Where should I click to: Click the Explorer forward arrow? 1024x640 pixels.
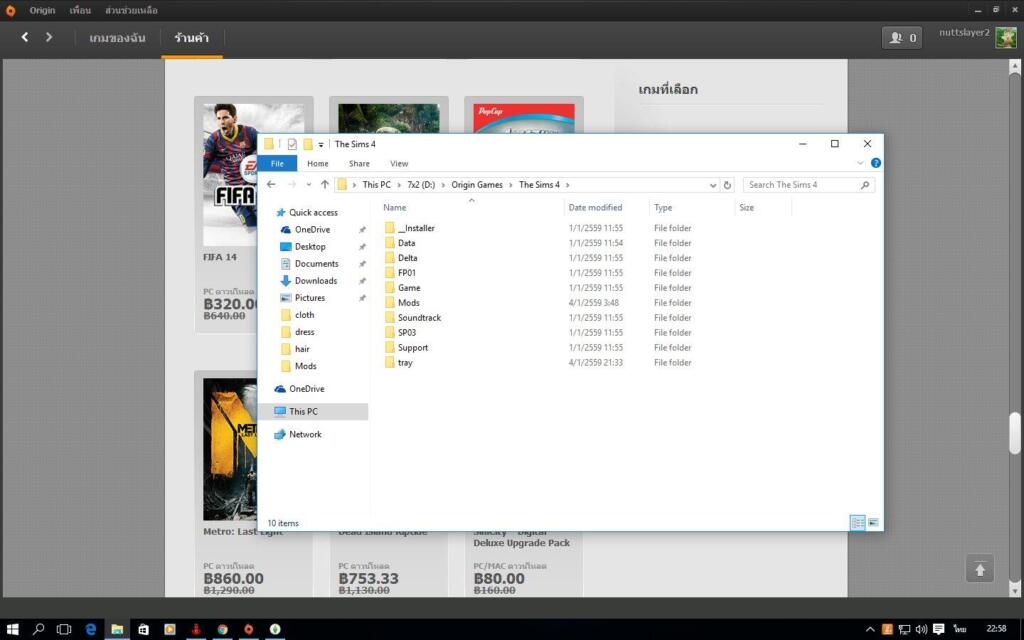[x=292, y=185]
